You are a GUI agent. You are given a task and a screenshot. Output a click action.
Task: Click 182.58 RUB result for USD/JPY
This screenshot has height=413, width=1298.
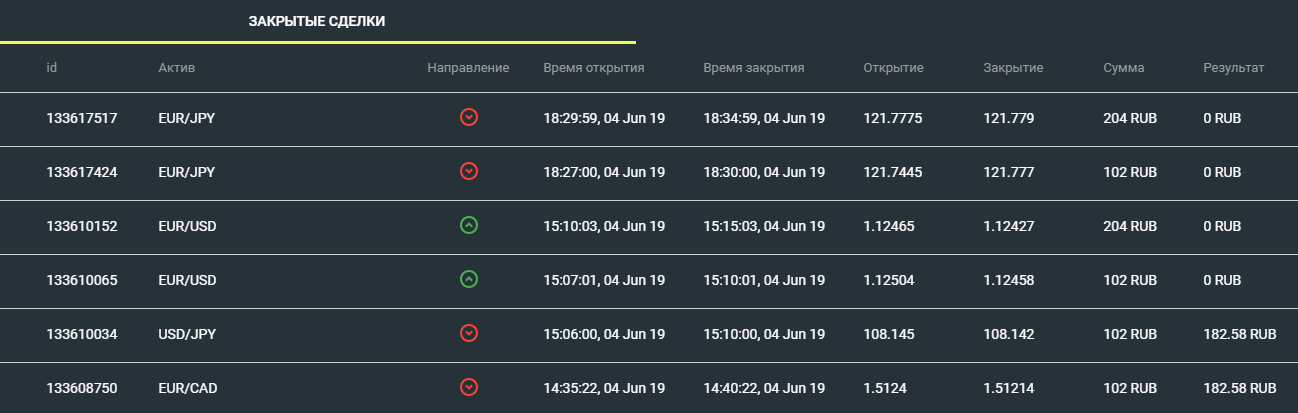(x=1240, y=333)
